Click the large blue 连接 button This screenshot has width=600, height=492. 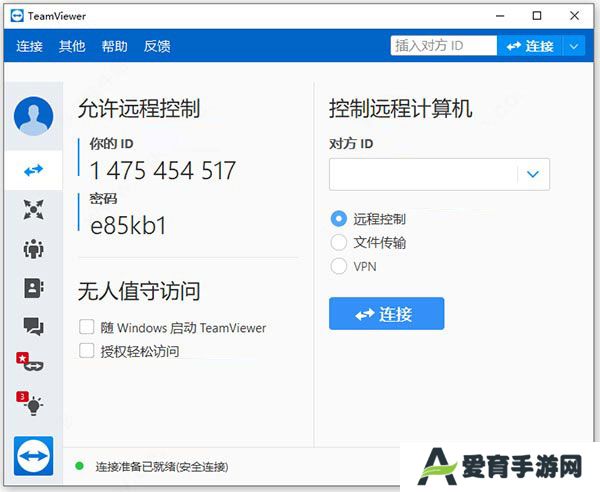386,314
